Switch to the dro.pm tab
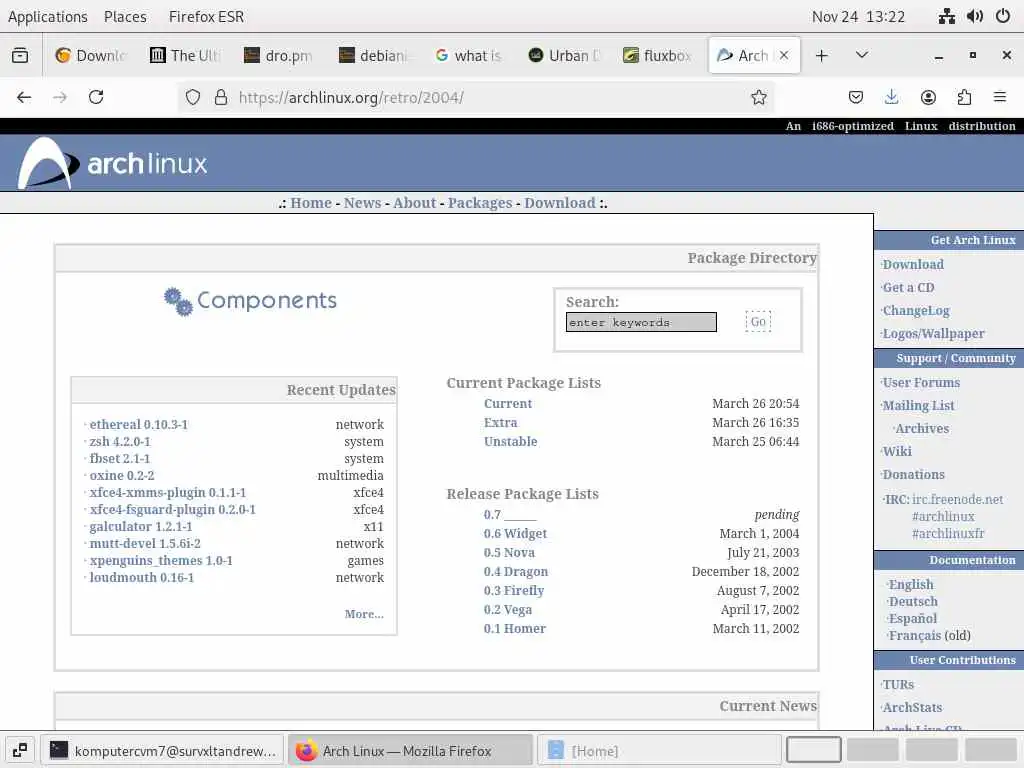Screen dimensions: 1024x768 point(279,56)
